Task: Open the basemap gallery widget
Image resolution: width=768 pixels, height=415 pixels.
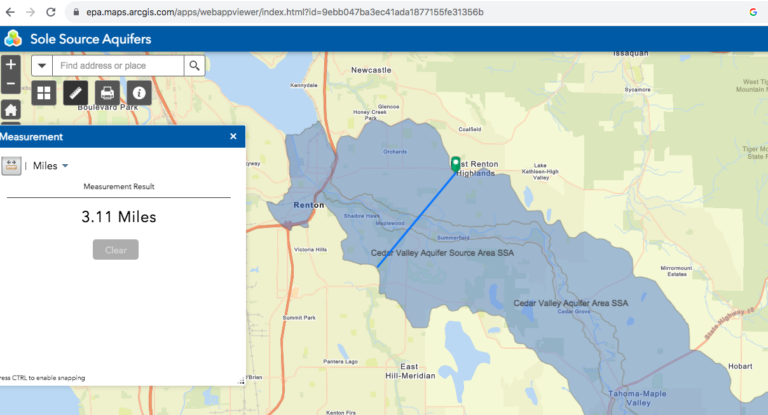Action: click(x=44, y=93)
